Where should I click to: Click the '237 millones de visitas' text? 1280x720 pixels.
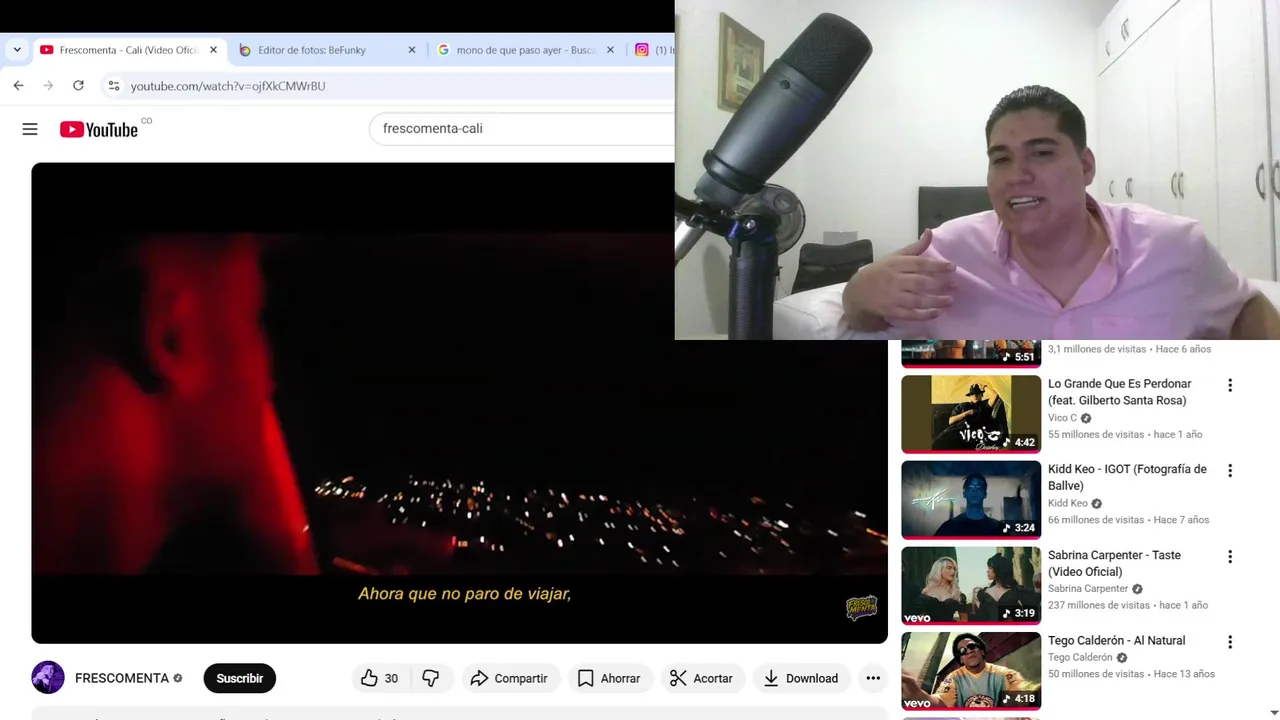(1099, 606)
